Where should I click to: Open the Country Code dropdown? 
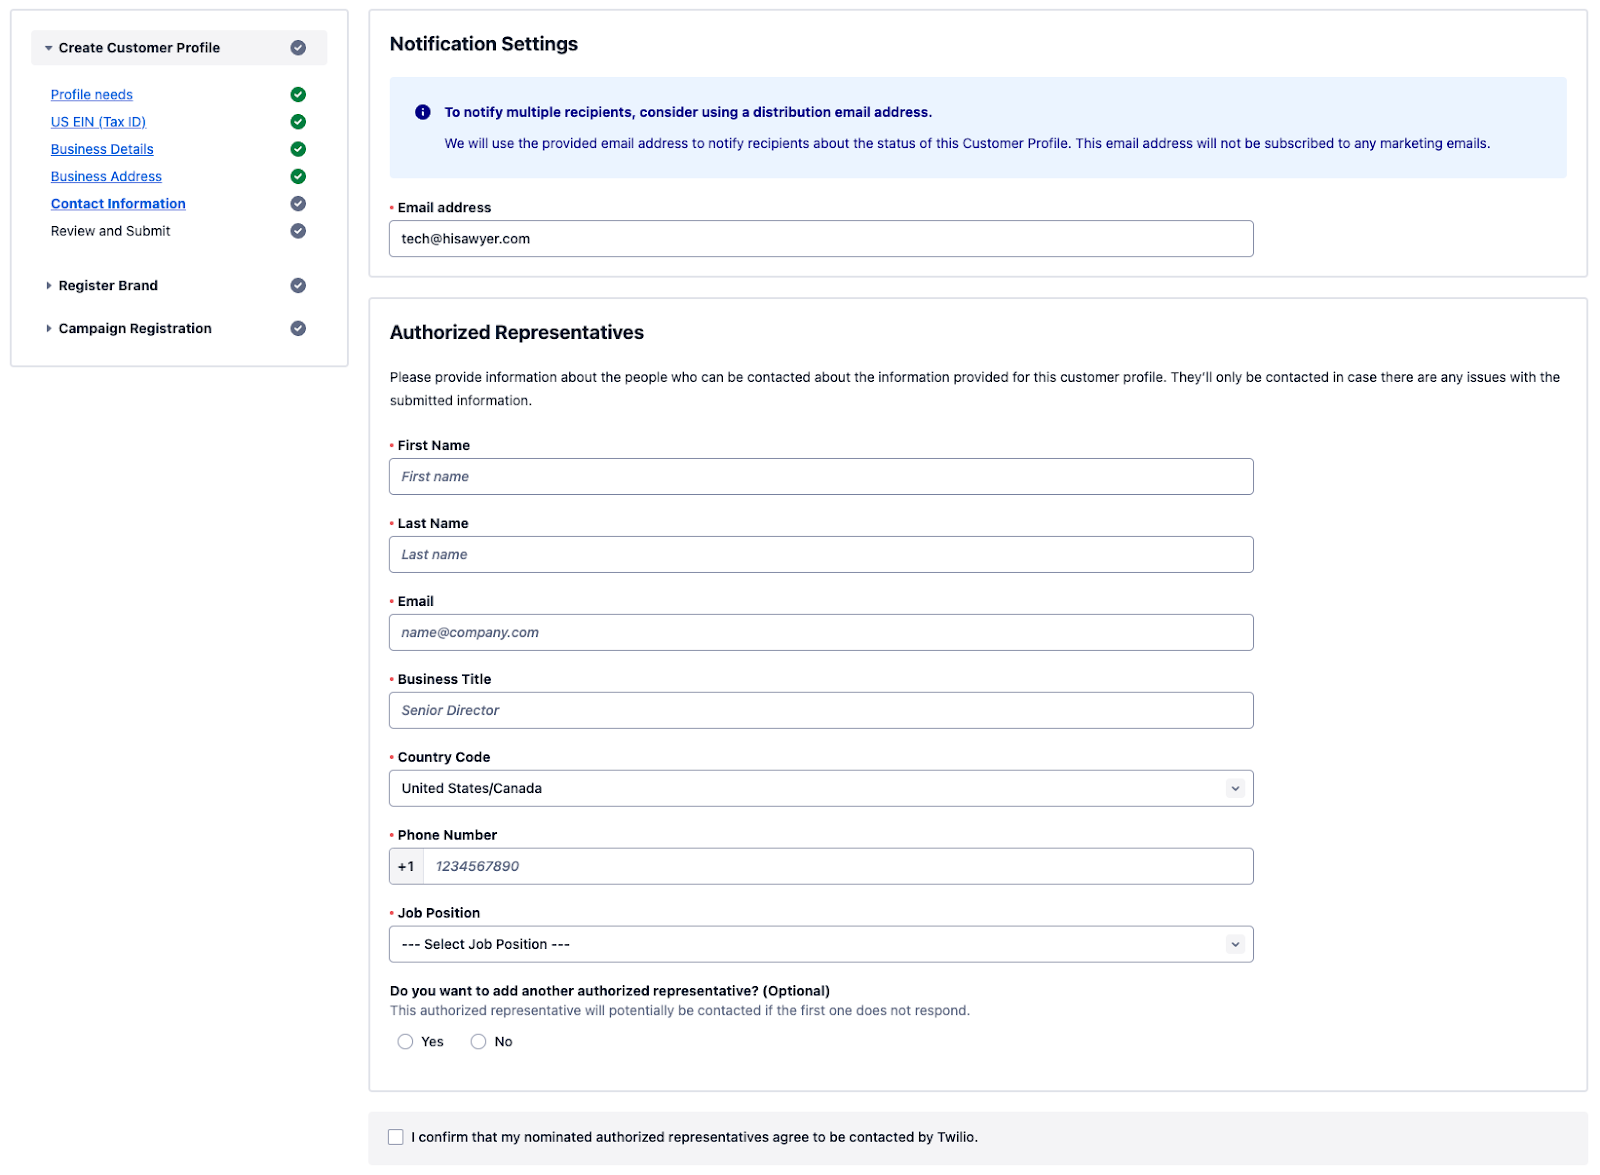tap(820, 789)
